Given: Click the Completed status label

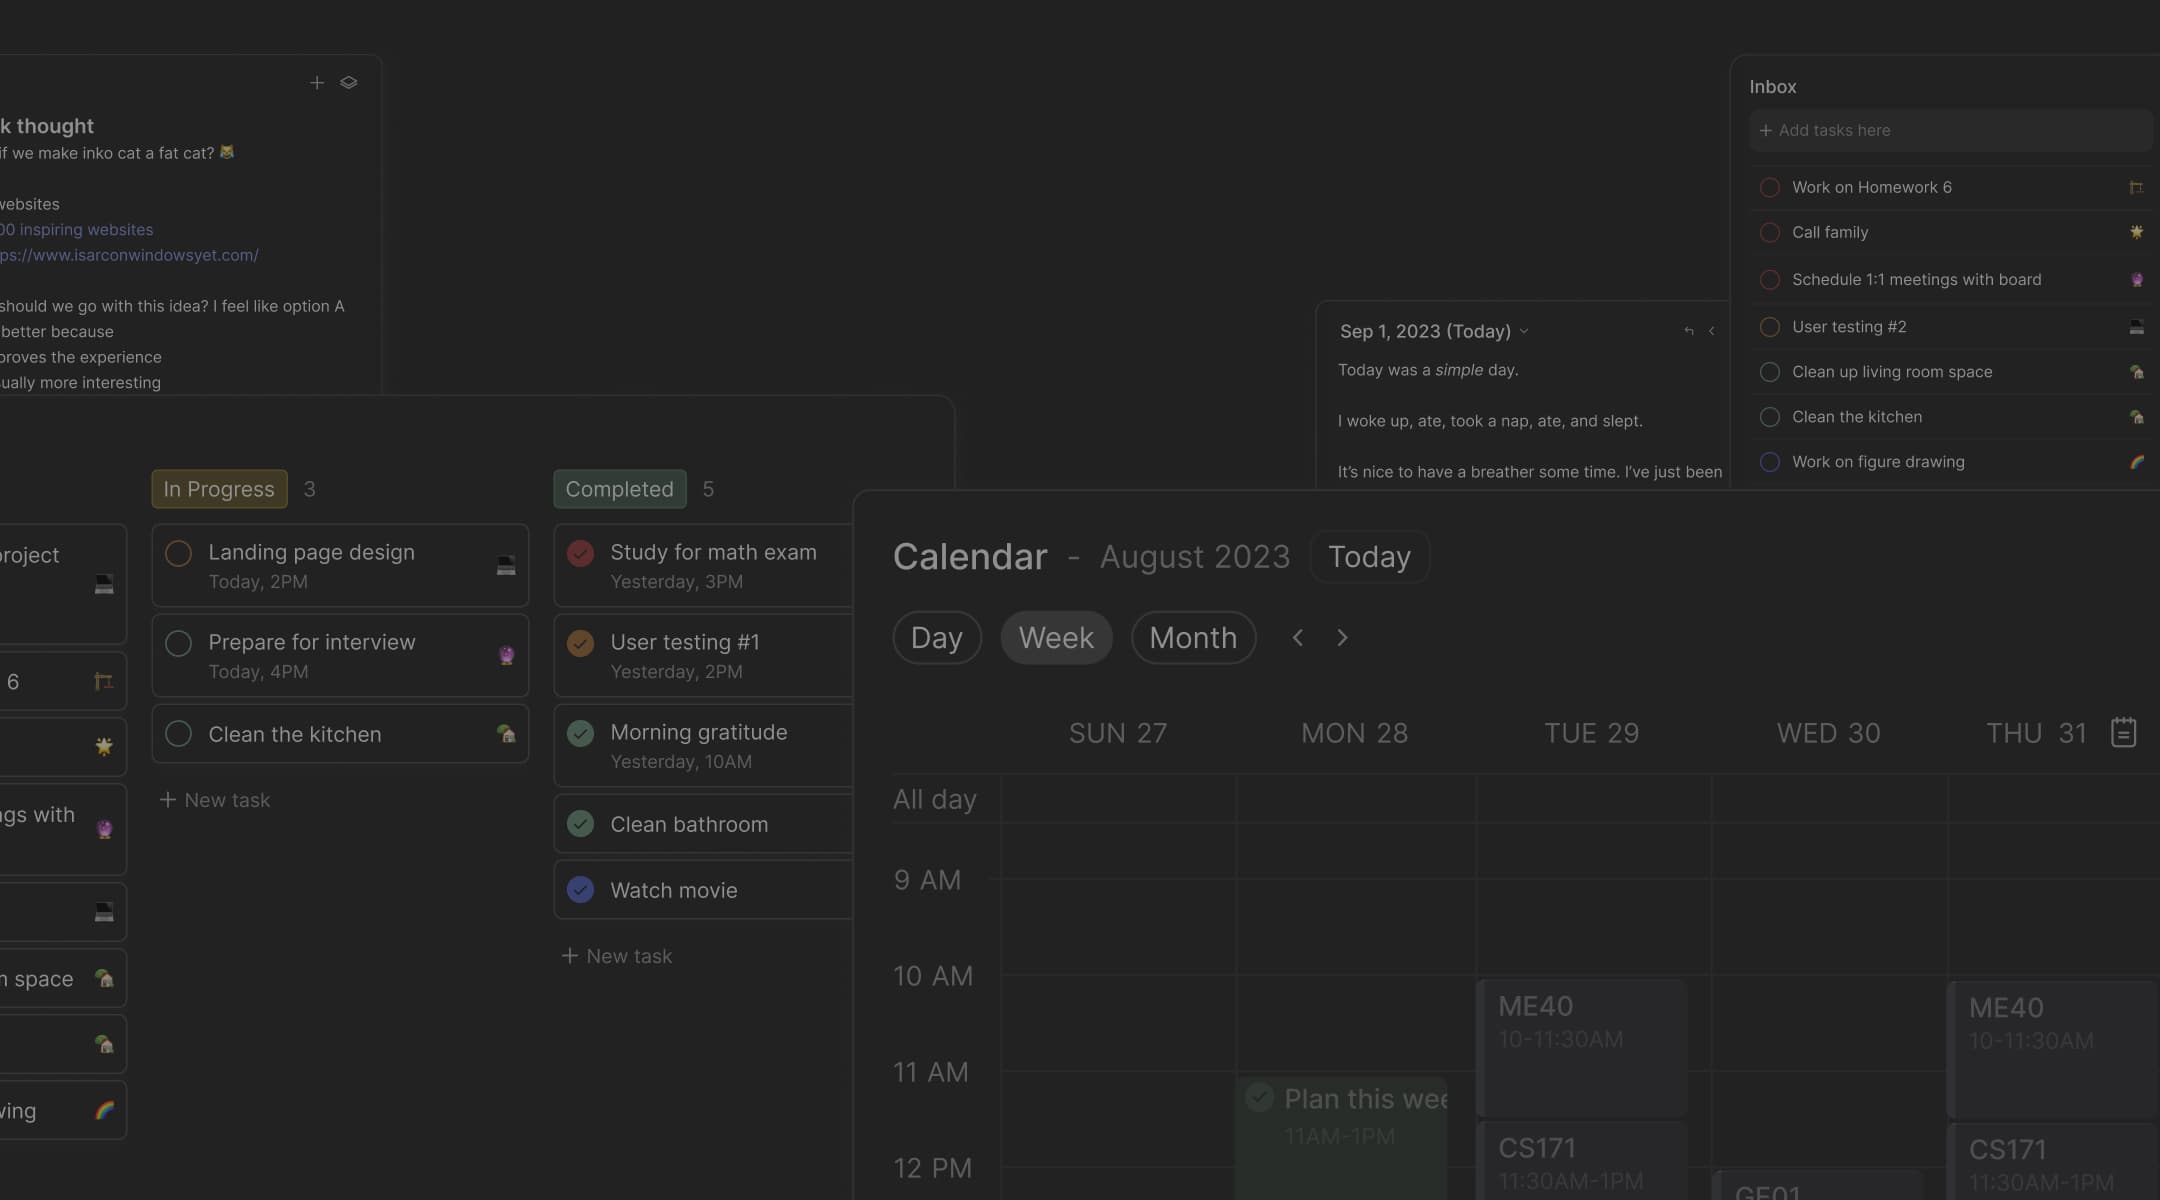Looking at the screenshot, I should (619, 489).
